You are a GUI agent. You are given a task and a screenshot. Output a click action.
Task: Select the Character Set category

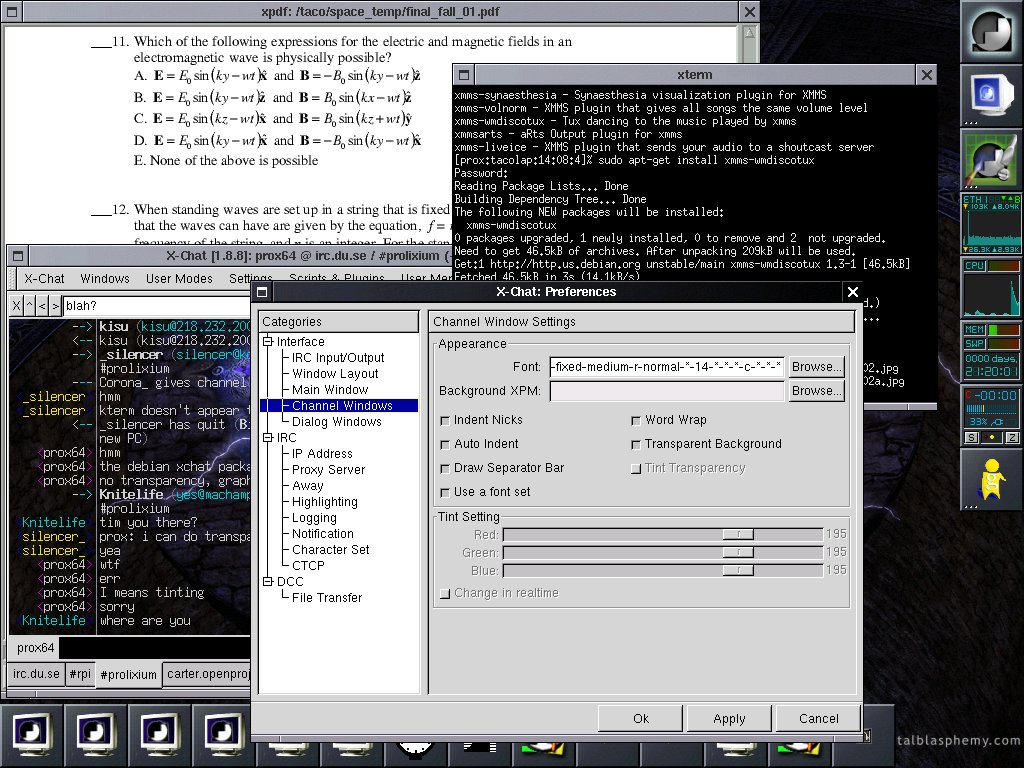click(x=330, y=549)
